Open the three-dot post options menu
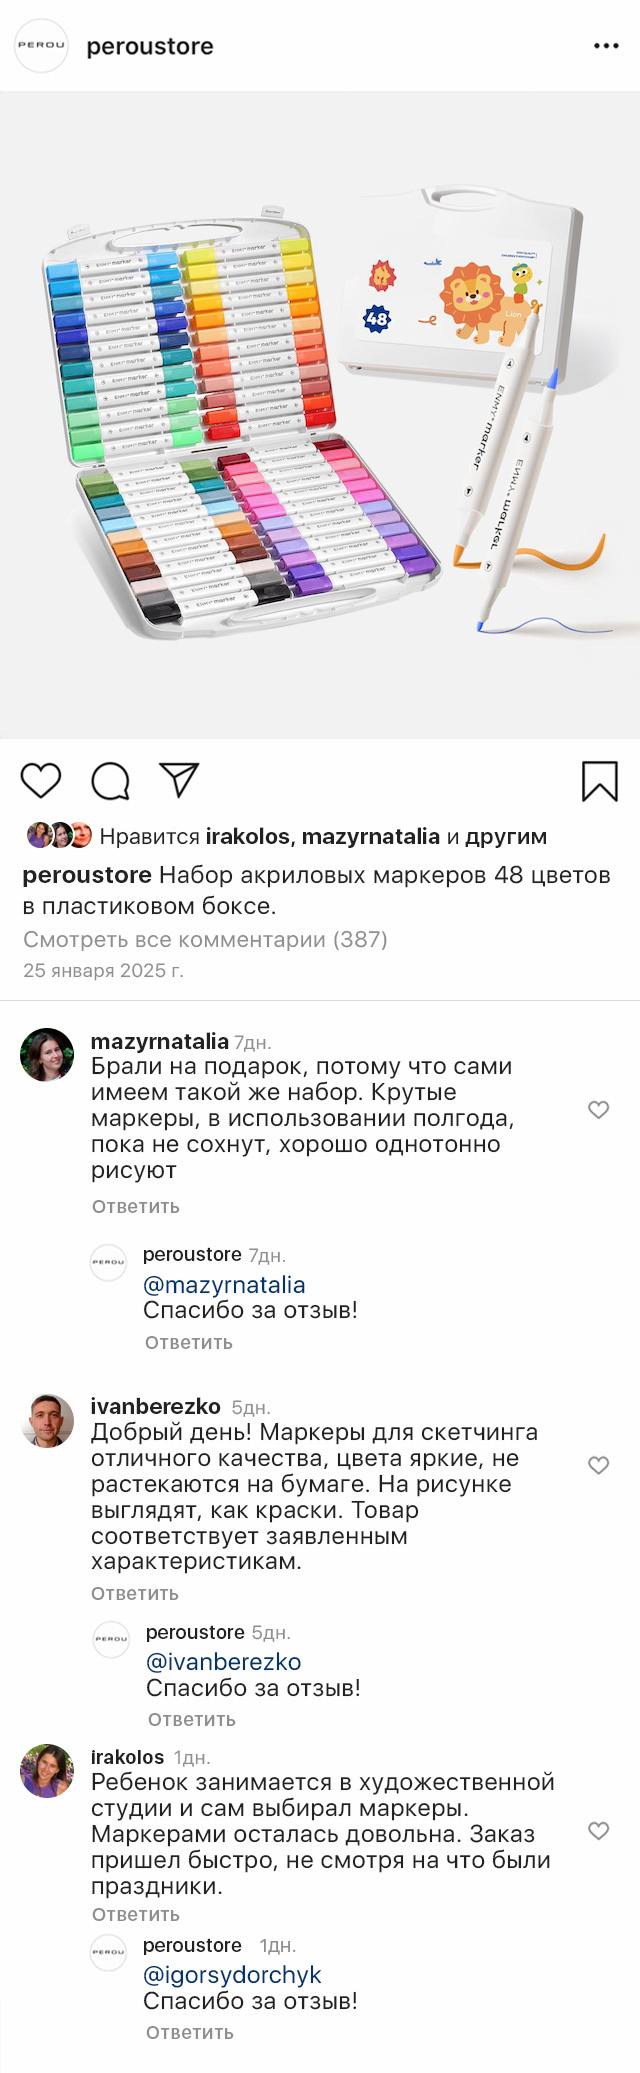This screenshot has height=2073, width=640. [606, 46]
